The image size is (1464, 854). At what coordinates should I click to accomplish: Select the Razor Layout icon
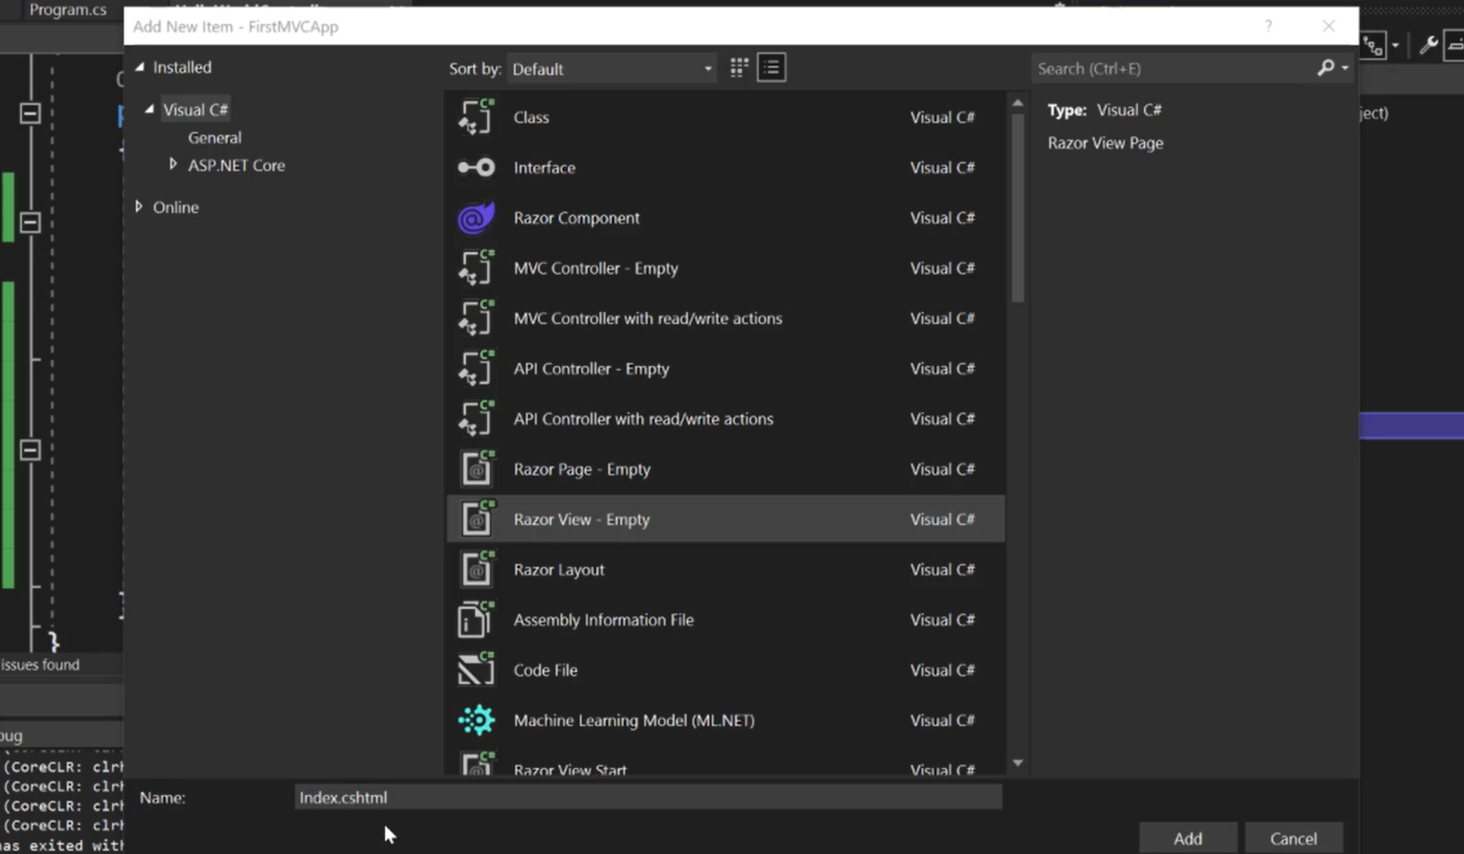(x=476, y=570)
